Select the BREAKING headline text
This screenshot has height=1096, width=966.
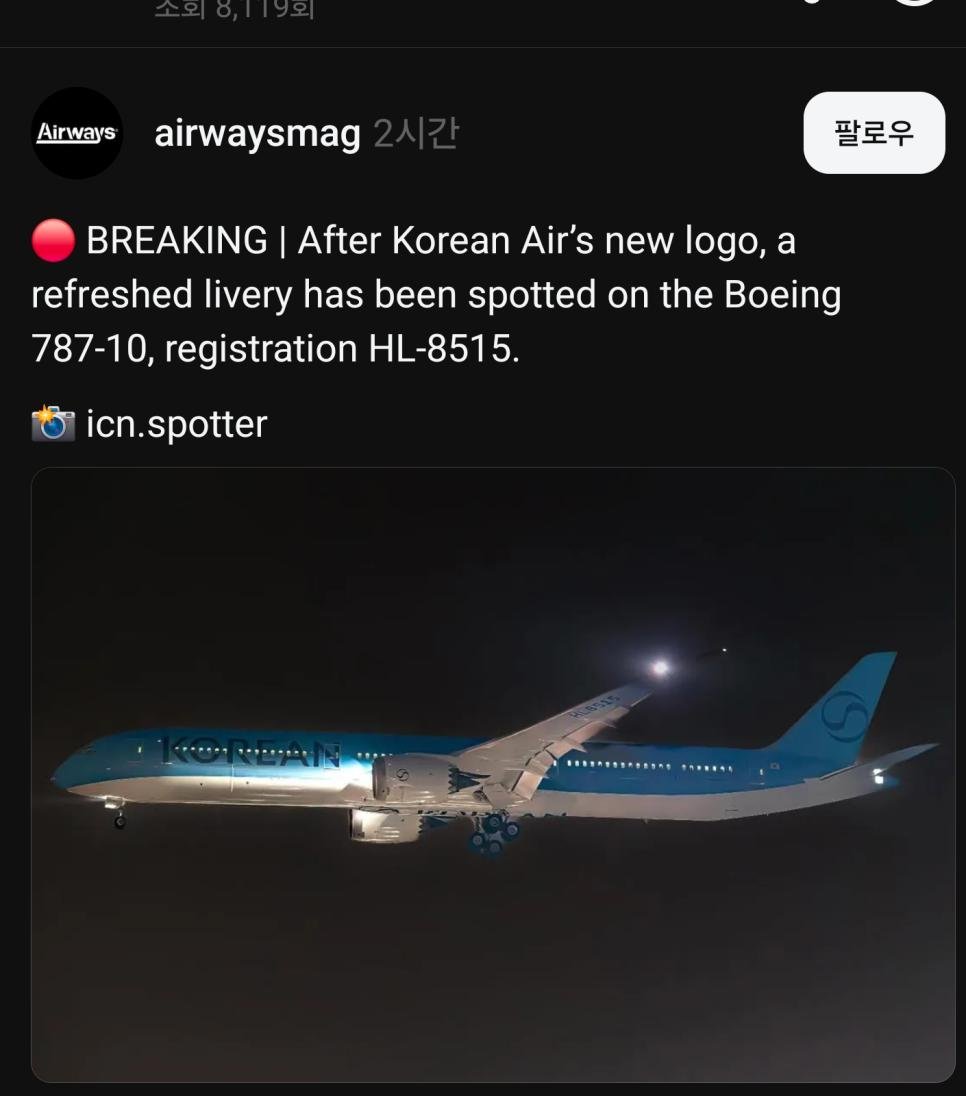[177, 240]
